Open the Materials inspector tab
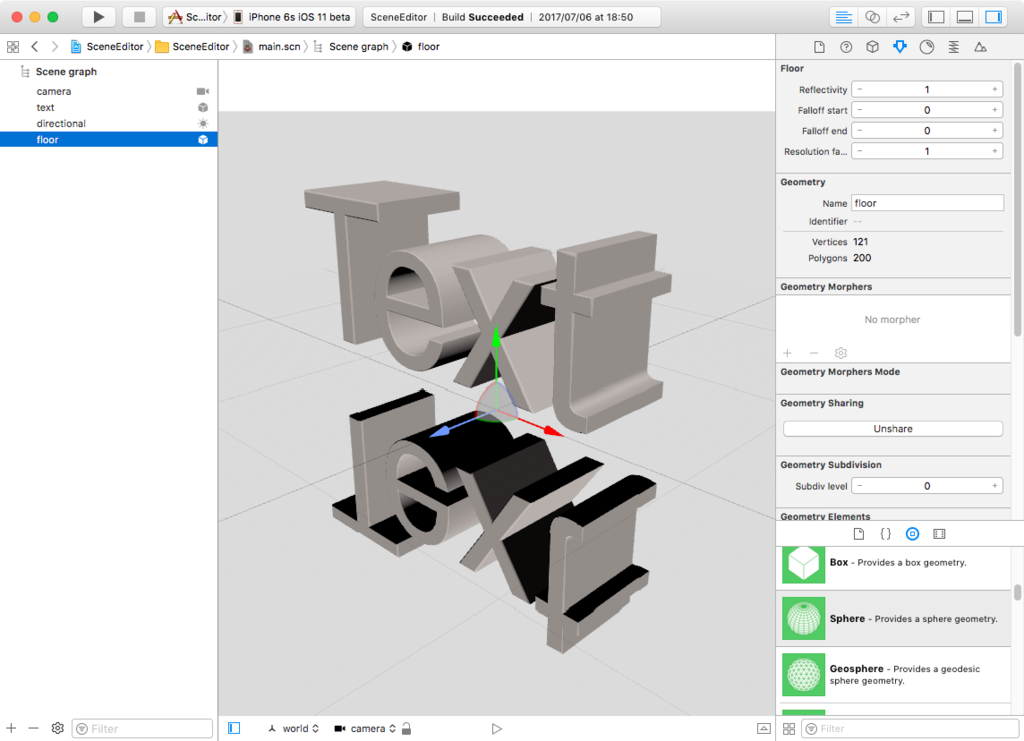1024x741 pixels. [x=927, y=47]
